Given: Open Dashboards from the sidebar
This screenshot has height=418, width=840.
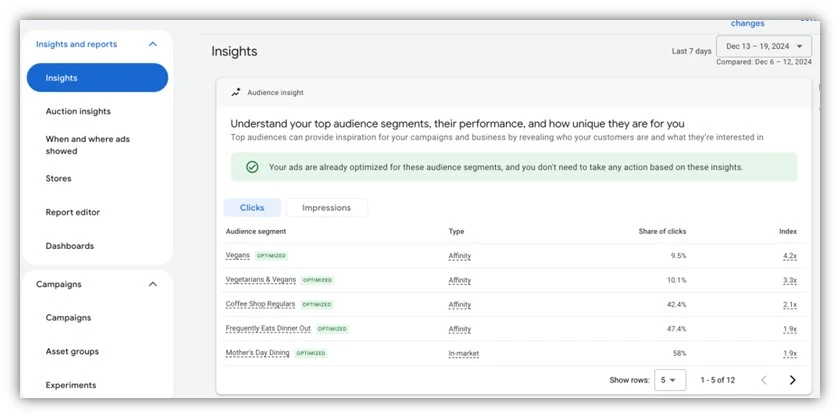Looking at the screenshot, I should (x=70, y=246).
